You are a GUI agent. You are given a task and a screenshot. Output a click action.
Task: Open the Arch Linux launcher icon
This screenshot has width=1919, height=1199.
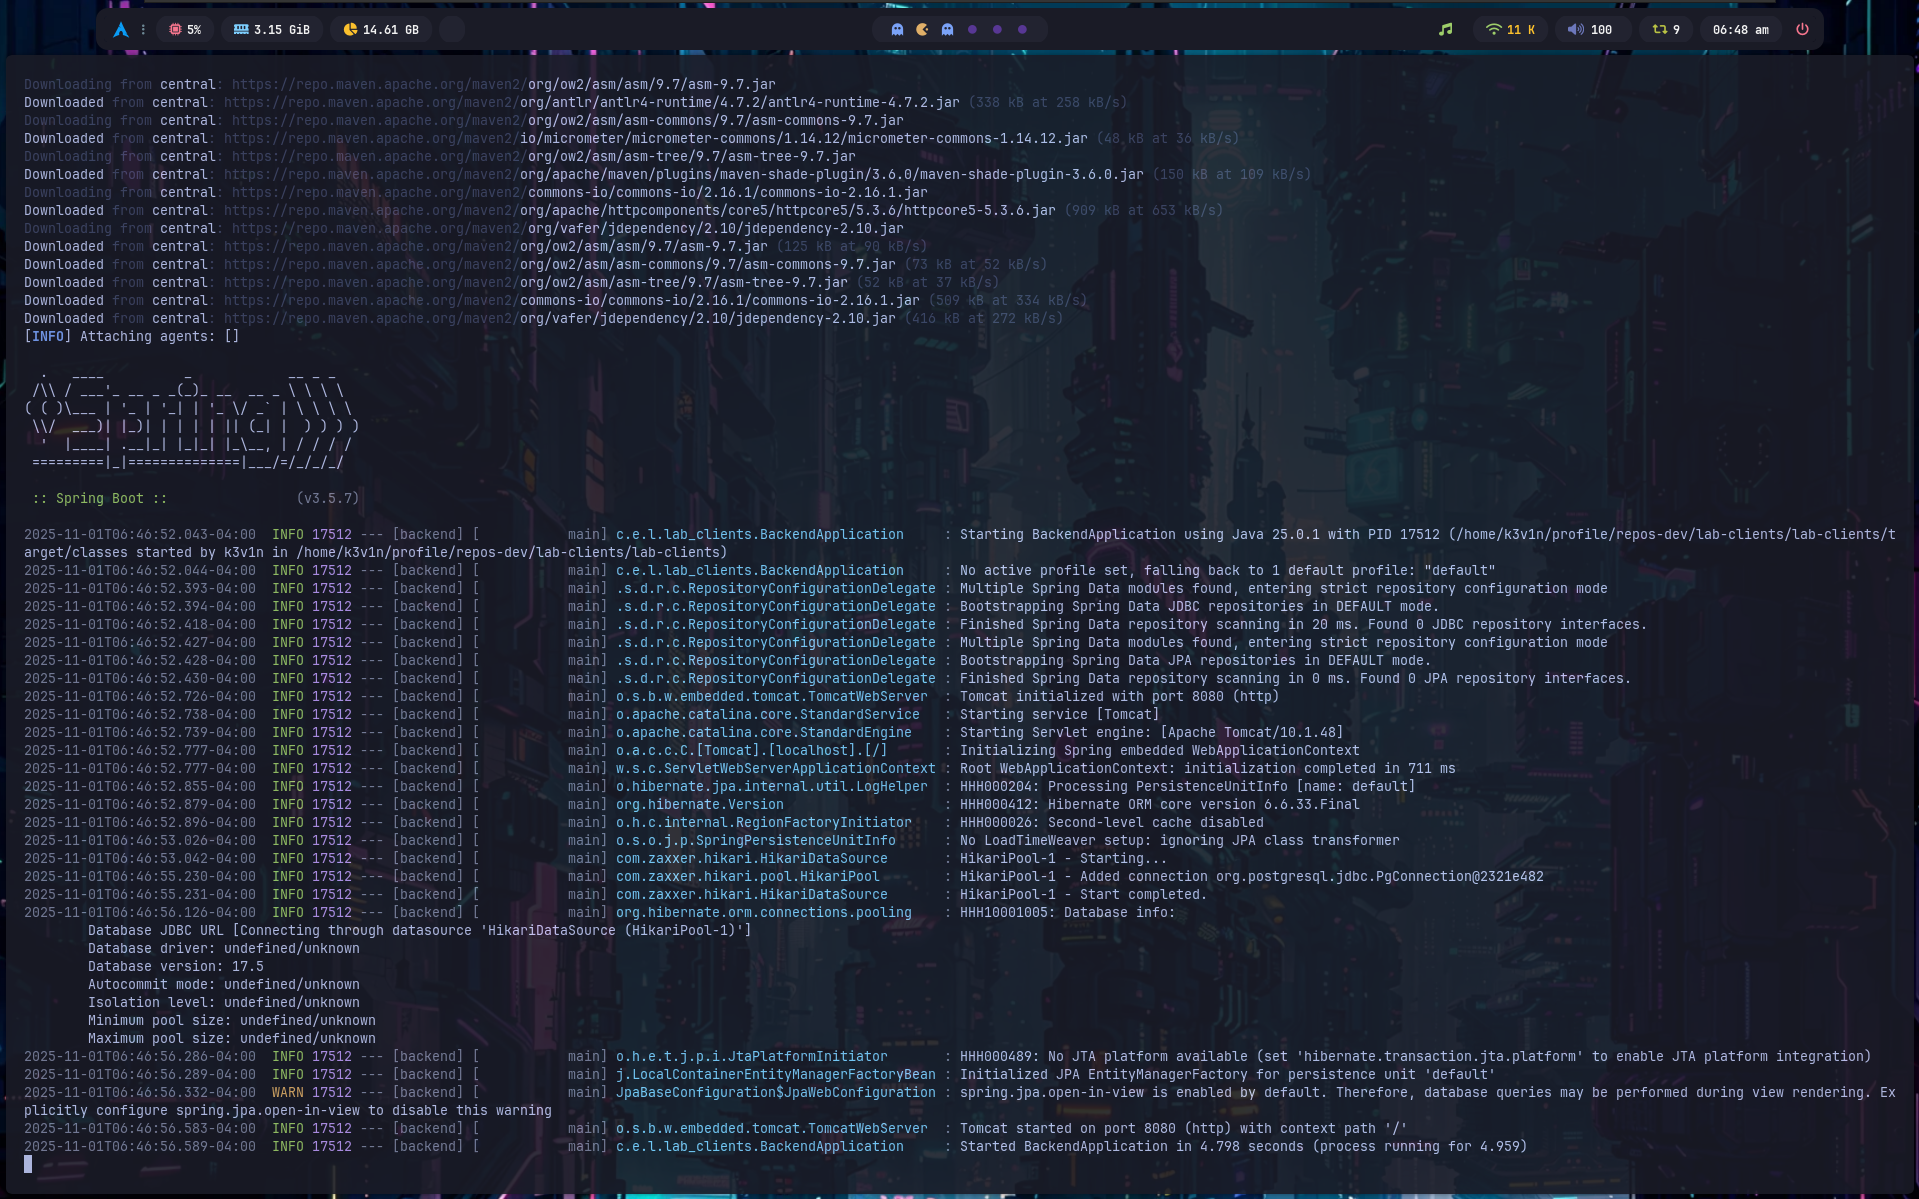tap(121, 30)
